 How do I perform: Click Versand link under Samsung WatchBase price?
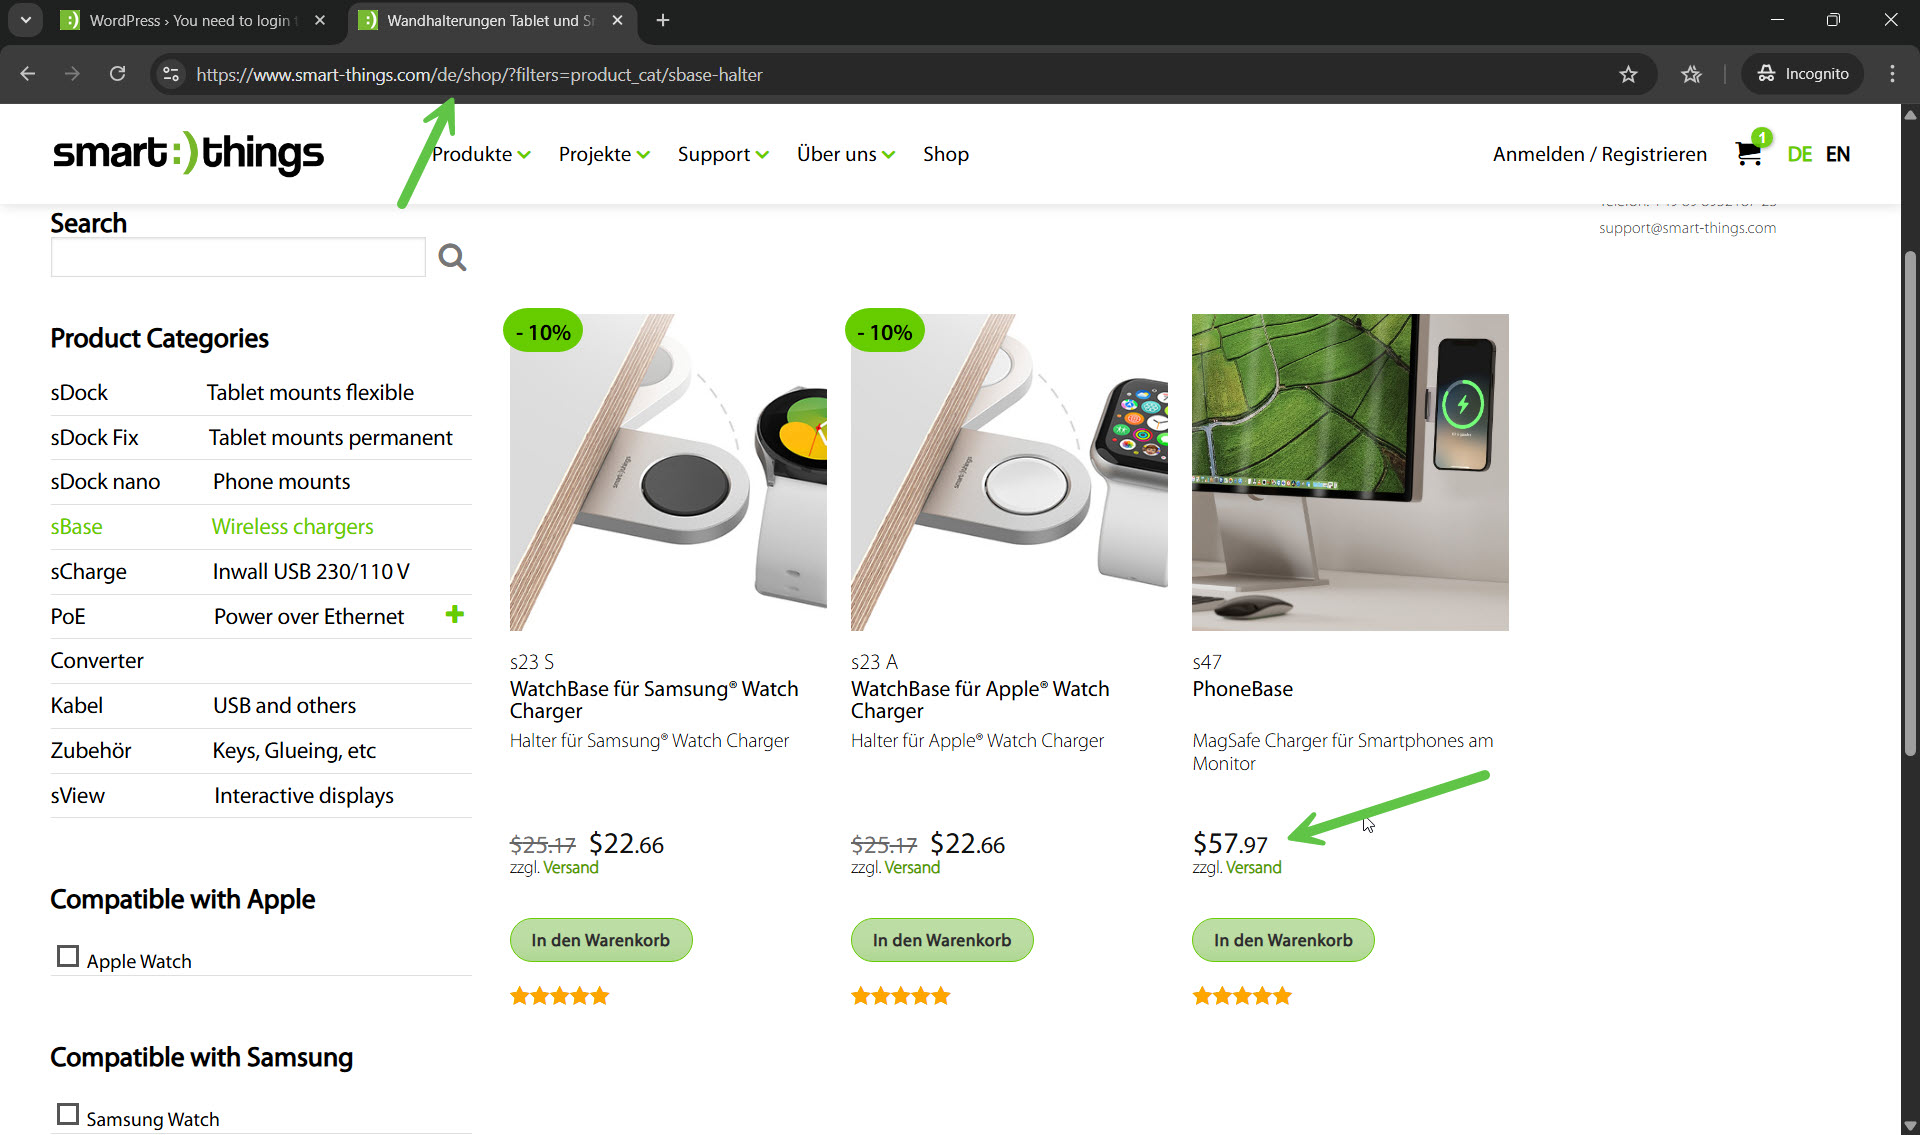(x=570, y=867)
